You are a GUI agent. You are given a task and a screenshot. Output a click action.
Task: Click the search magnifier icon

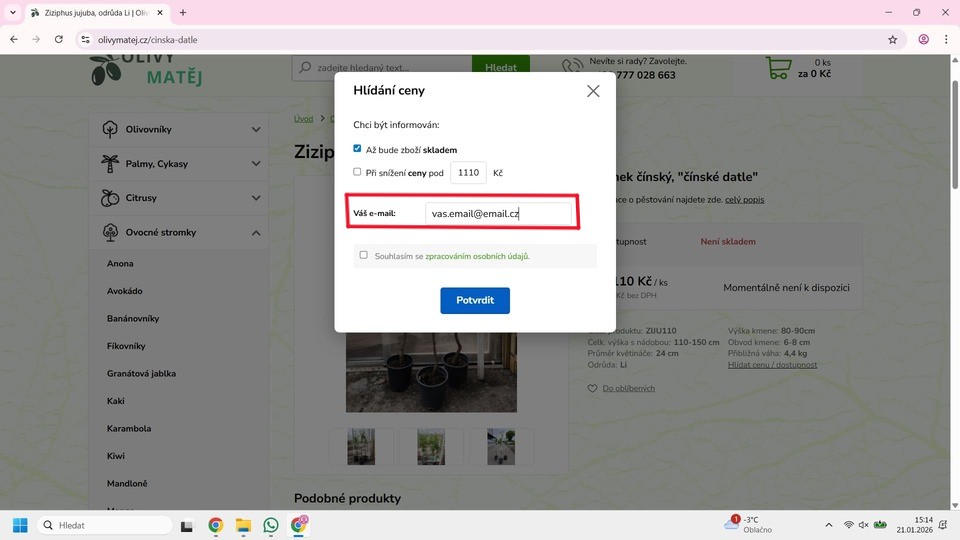(304, 68)
